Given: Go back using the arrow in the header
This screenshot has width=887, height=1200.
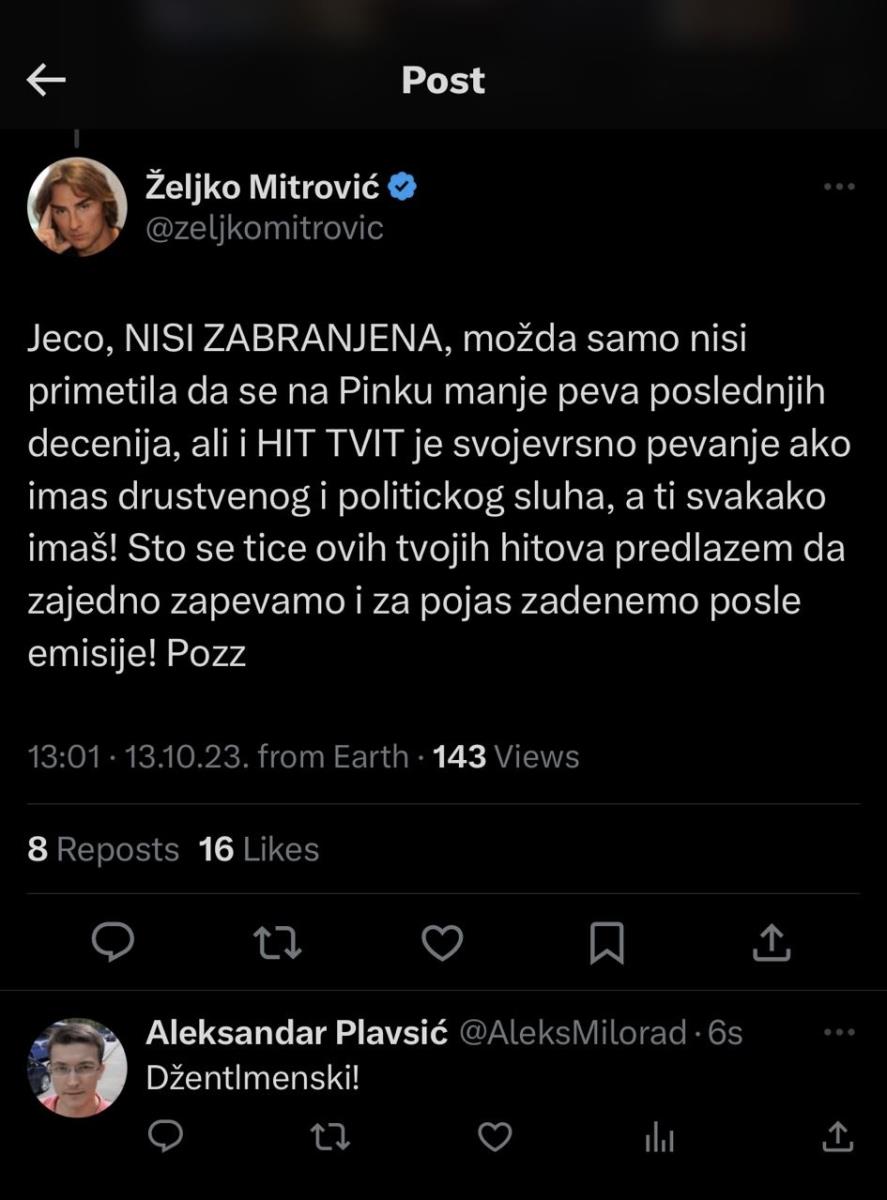Looking at the screenshot, I should point(46,80).
